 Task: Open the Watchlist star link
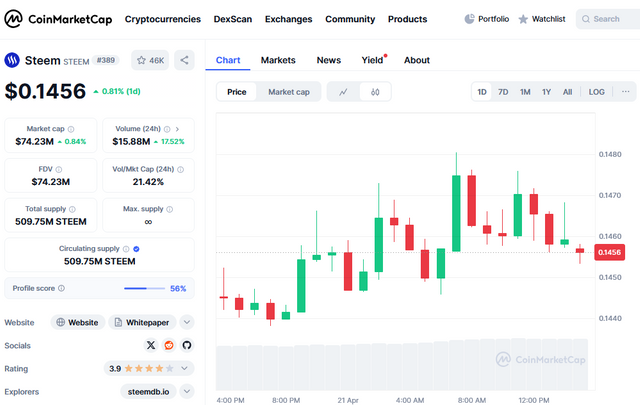(542, 19)
